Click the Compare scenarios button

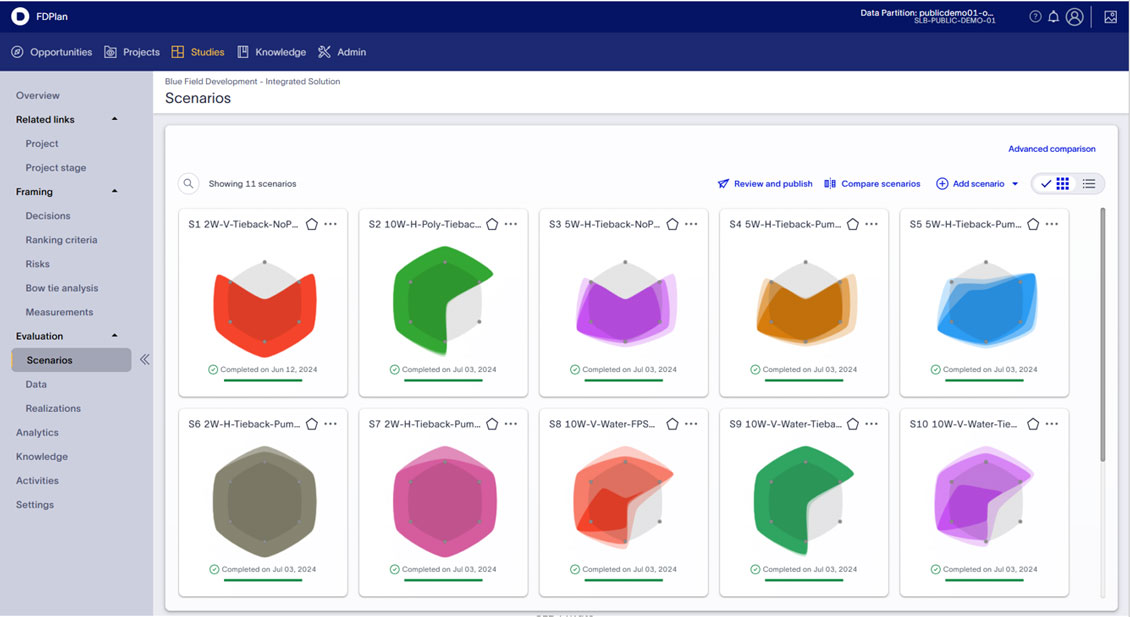(x=872, y=184)
